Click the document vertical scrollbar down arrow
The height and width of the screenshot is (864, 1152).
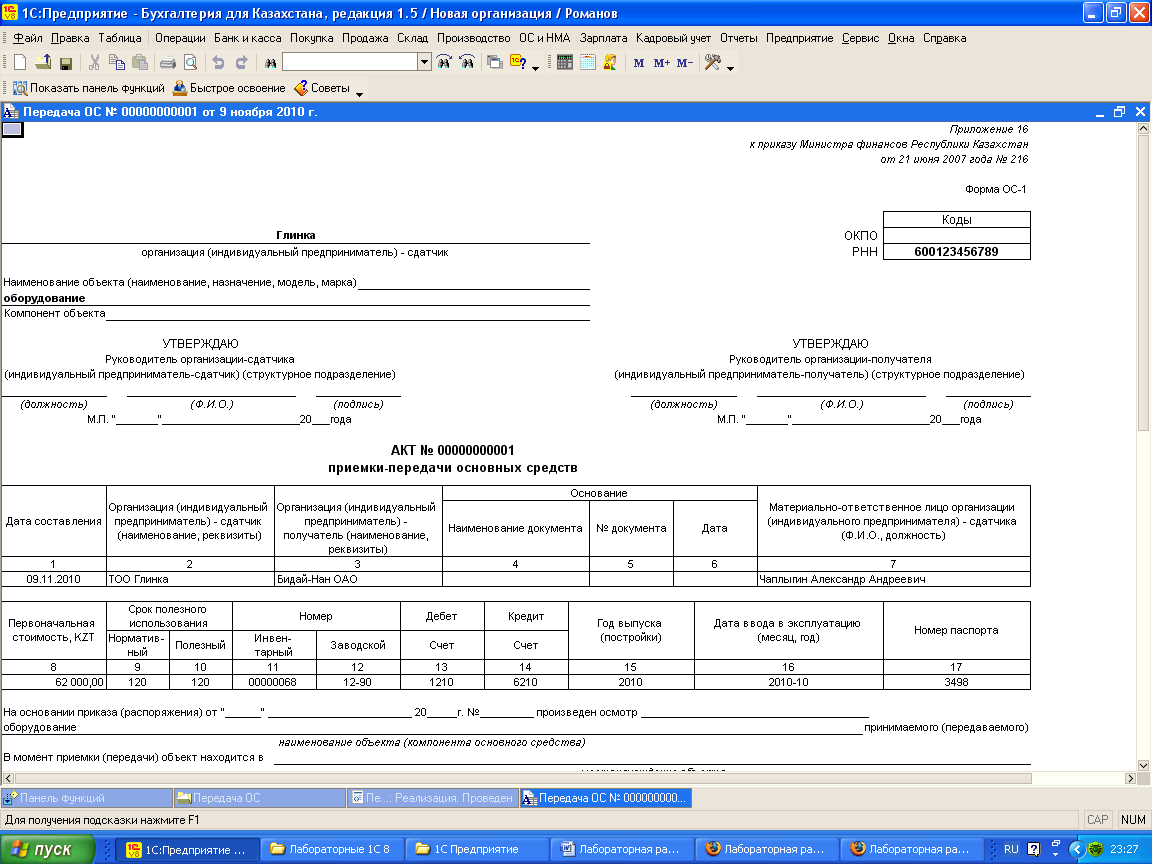(x=1143, y=765)
